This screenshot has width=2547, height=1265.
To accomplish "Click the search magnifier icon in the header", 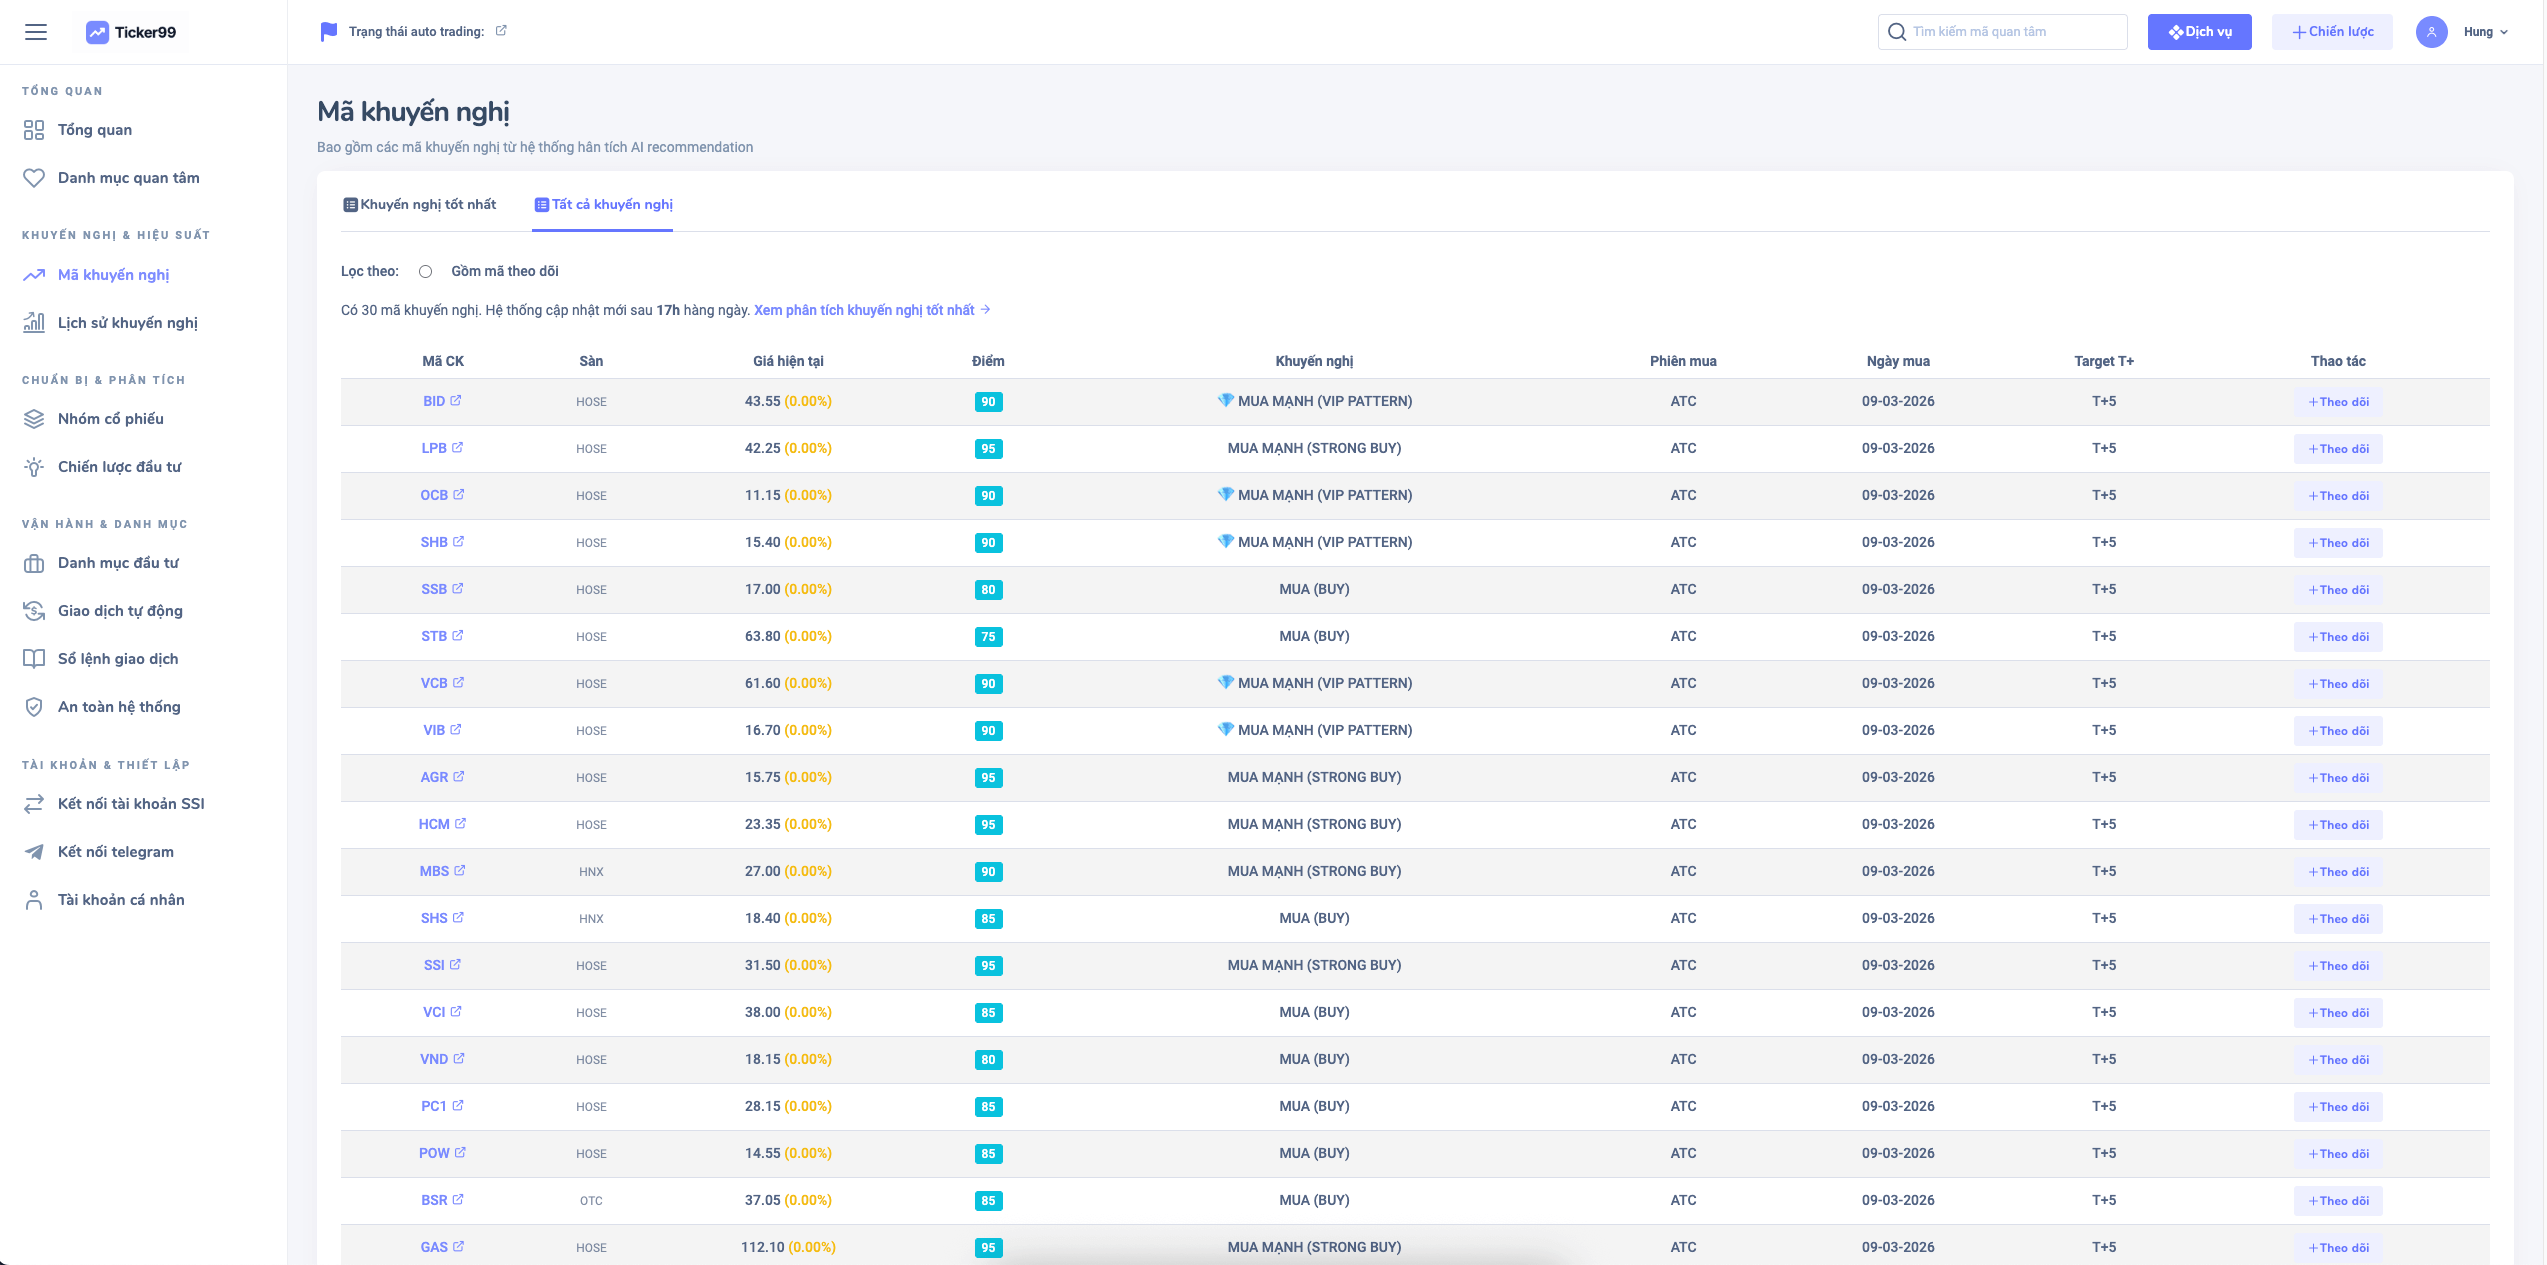I will [1897, 32].
